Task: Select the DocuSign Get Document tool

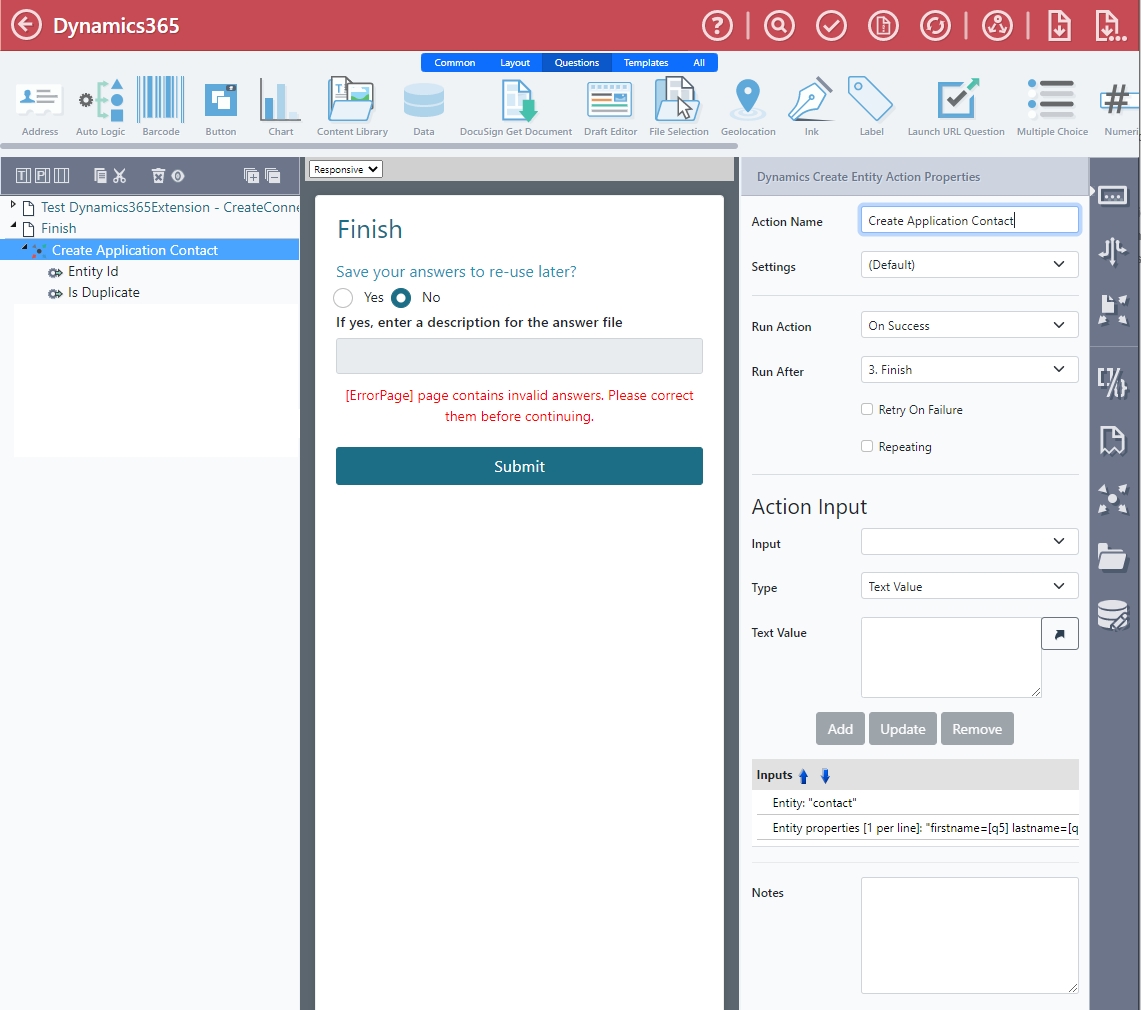Action: pyautogui.click(x=516, y=106)
